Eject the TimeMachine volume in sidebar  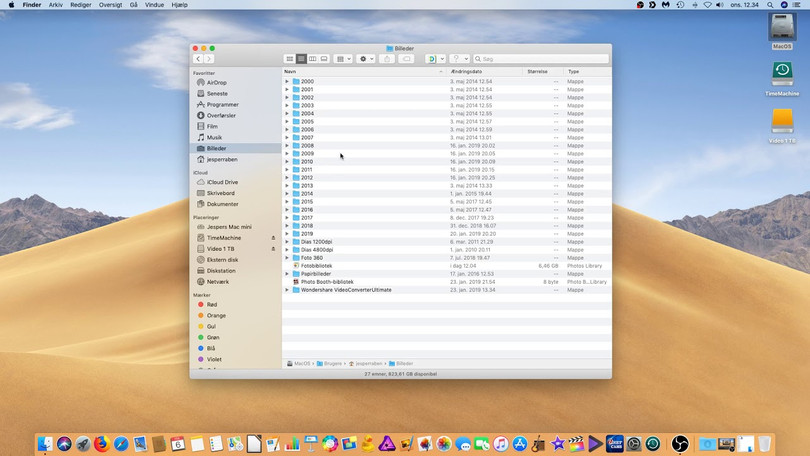pos(273,238)
